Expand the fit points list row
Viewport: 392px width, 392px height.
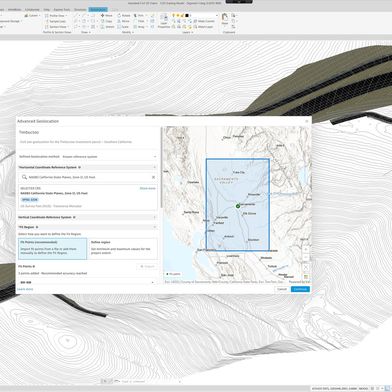(153, 282)
